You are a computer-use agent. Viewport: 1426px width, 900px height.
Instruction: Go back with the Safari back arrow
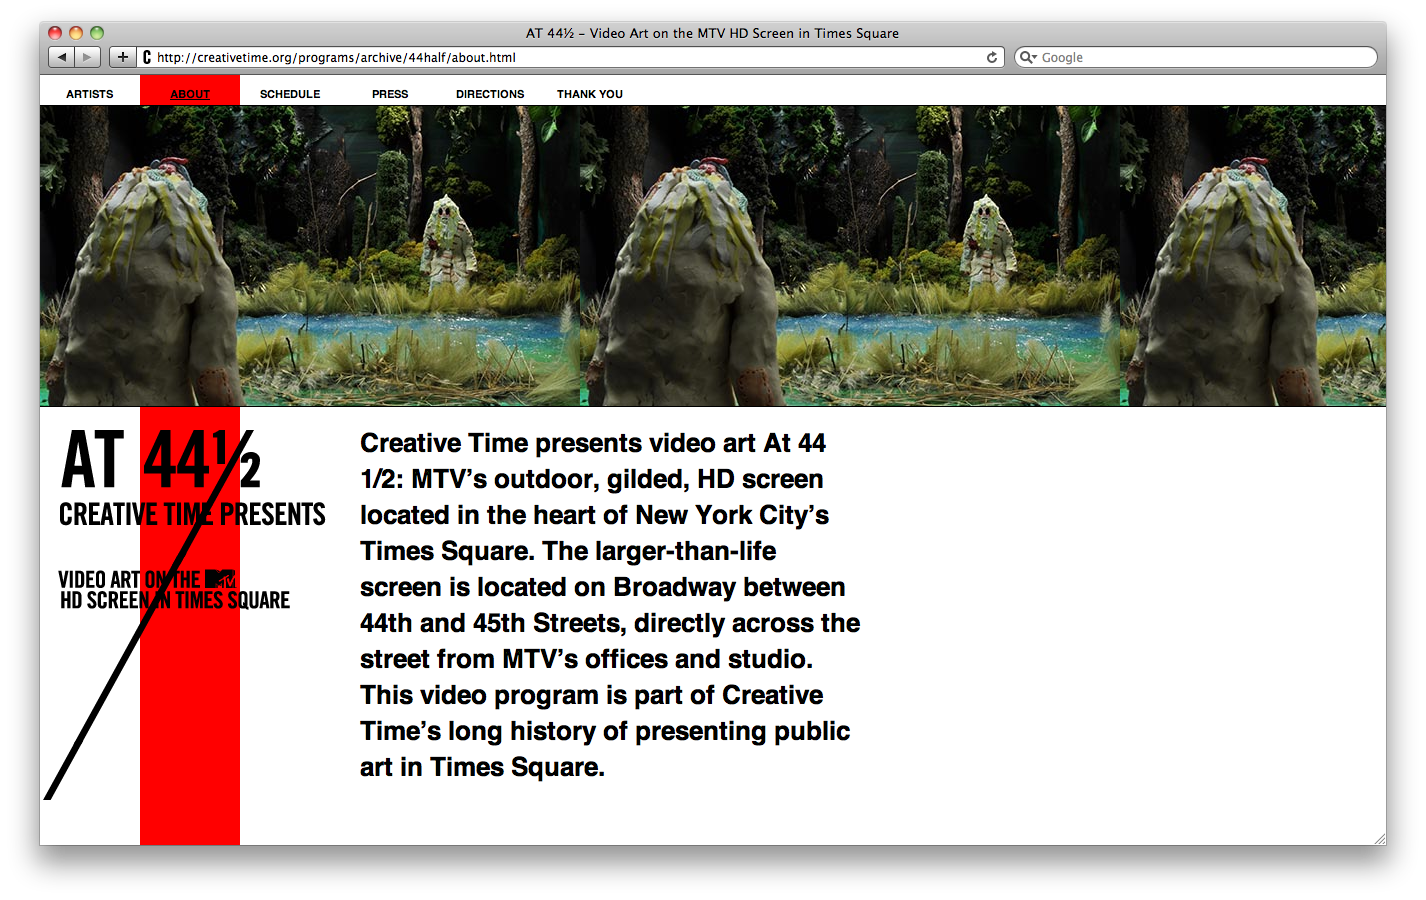(x=62, y=57)
